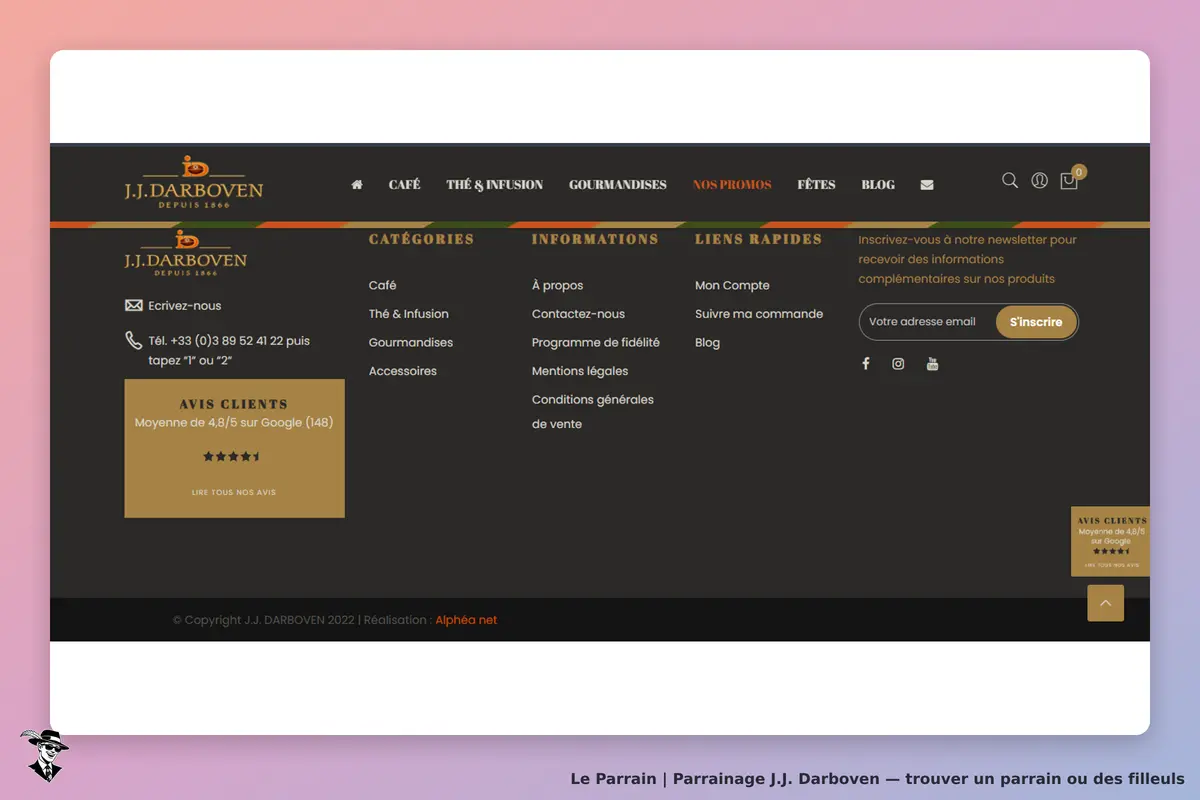
Task: Open the THÉ & INFUSION menu
Action: pos(495,185)
